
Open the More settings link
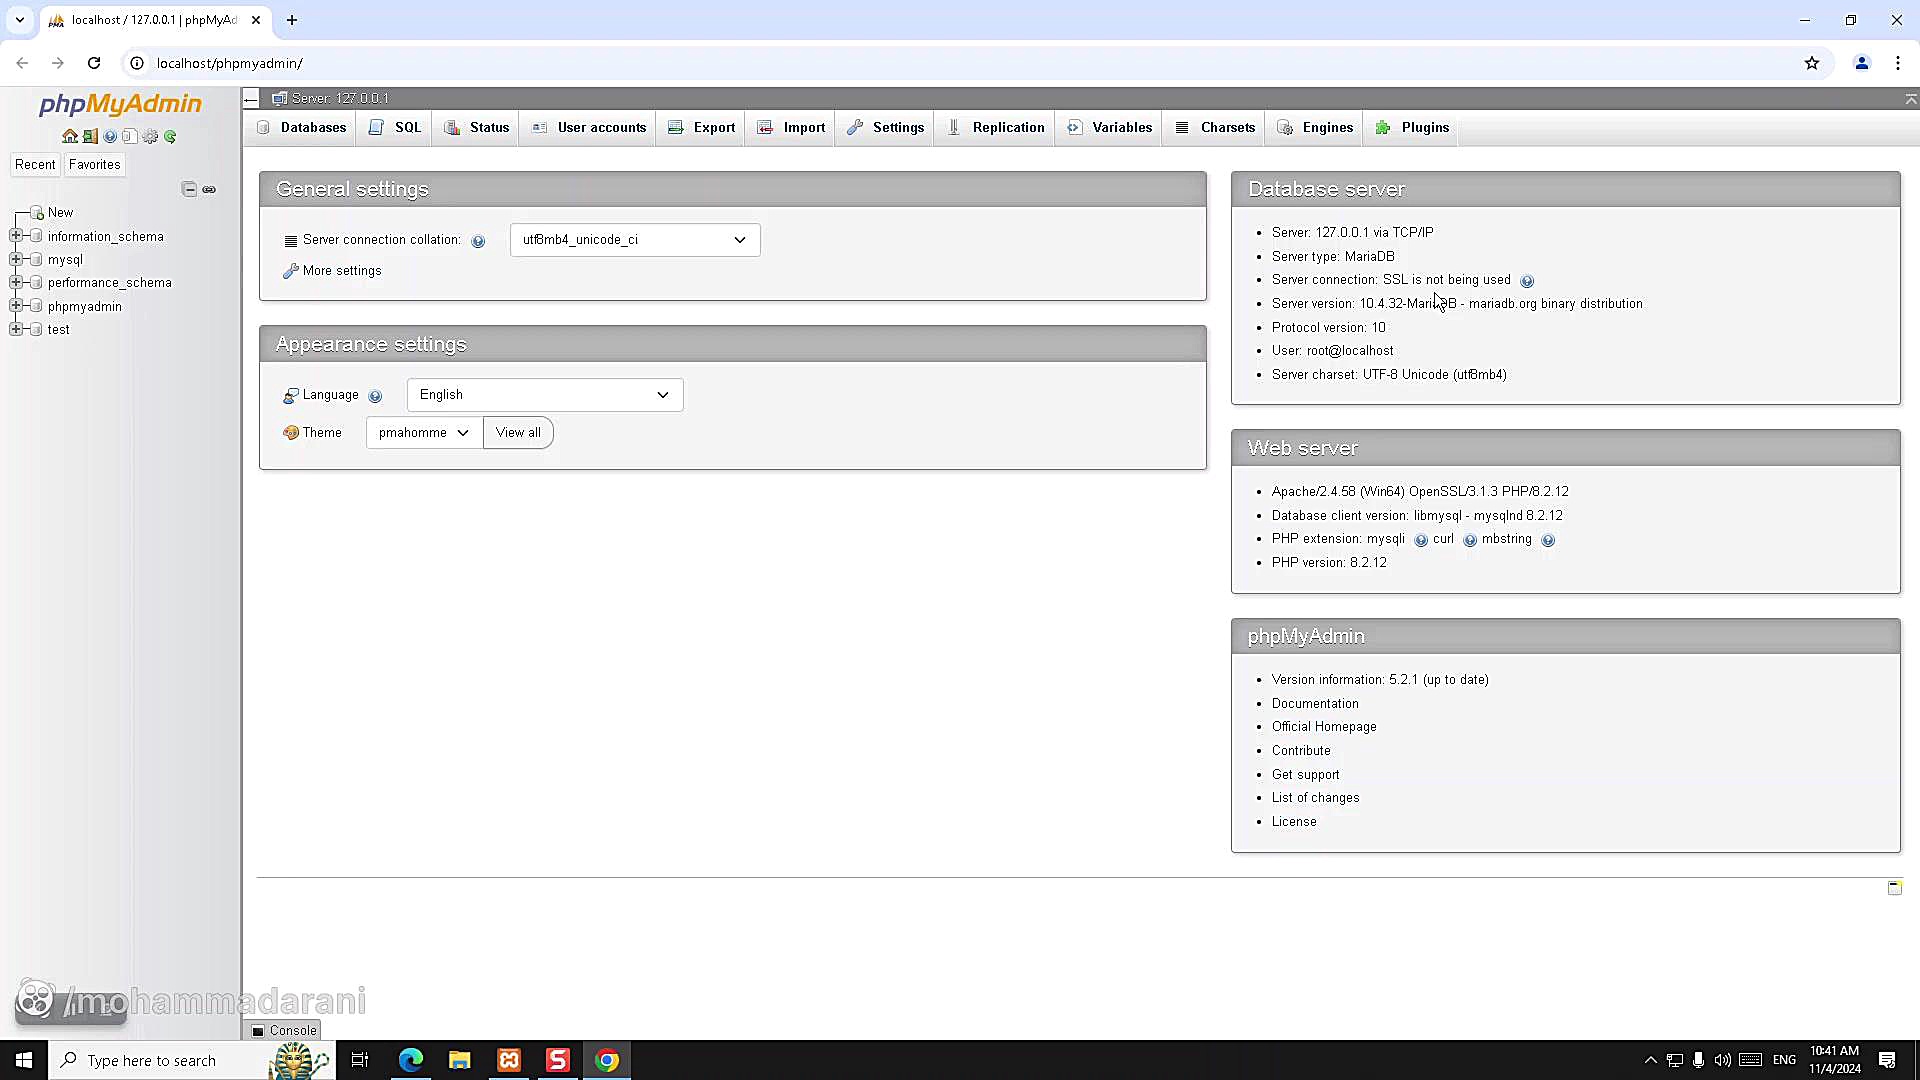(x=342, y=271)
